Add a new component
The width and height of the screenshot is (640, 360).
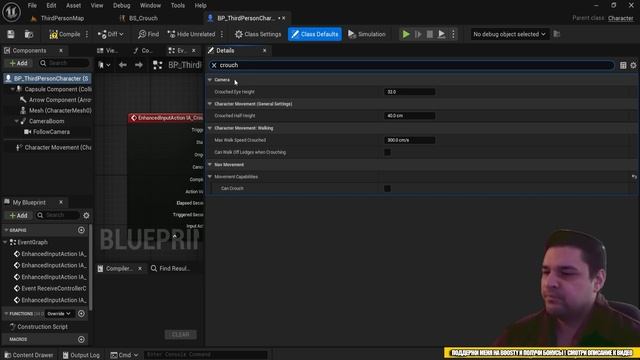[x=18, y=63]
